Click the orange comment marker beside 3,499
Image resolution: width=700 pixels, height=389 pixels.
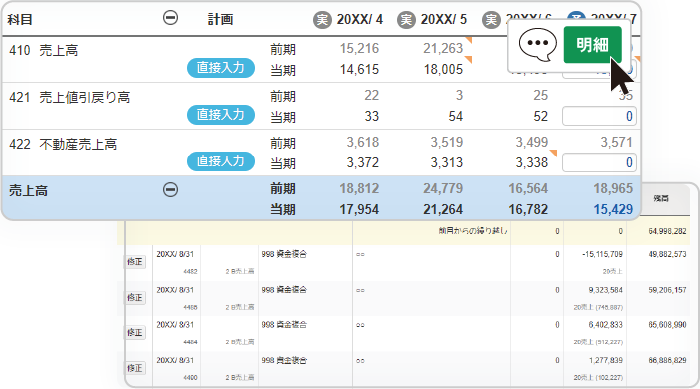click(554, 153)
